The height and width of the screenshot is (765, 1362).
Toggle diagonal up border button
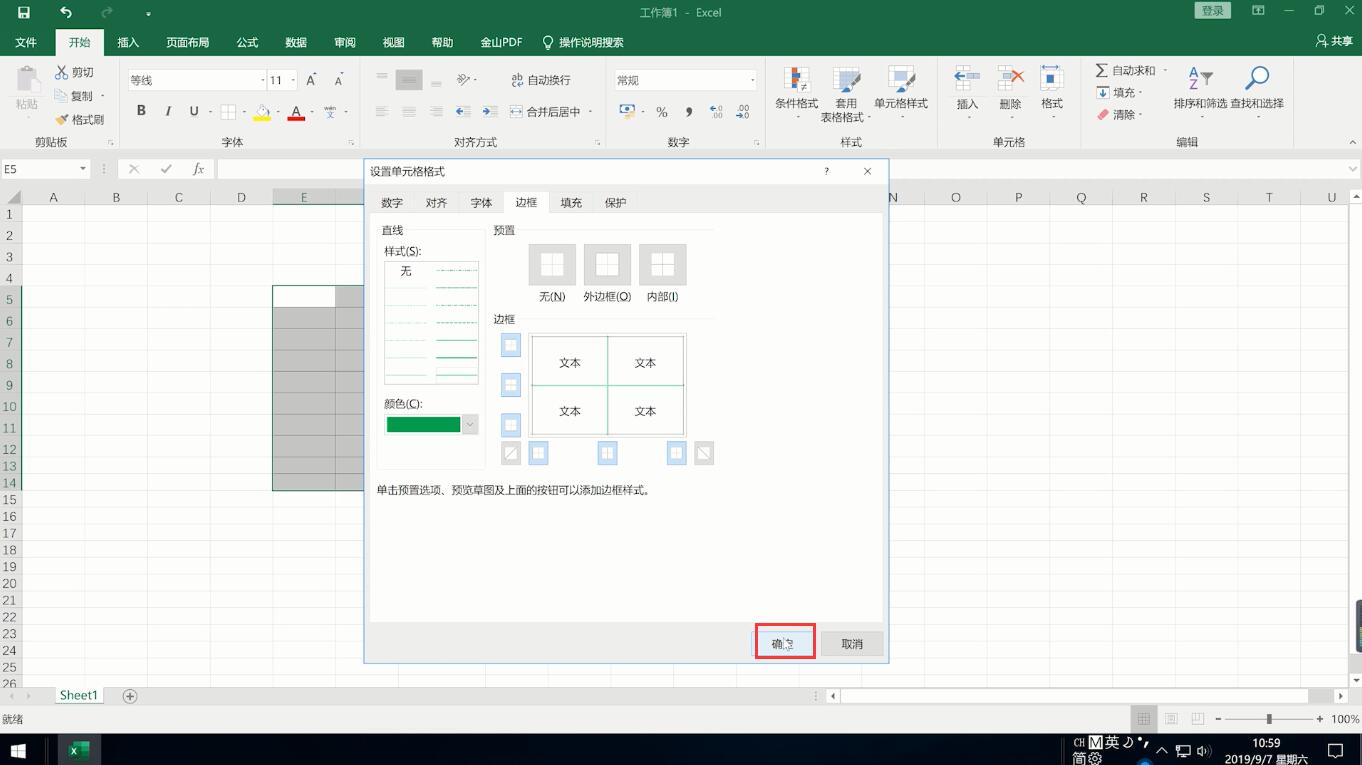(x=511, y=453)
